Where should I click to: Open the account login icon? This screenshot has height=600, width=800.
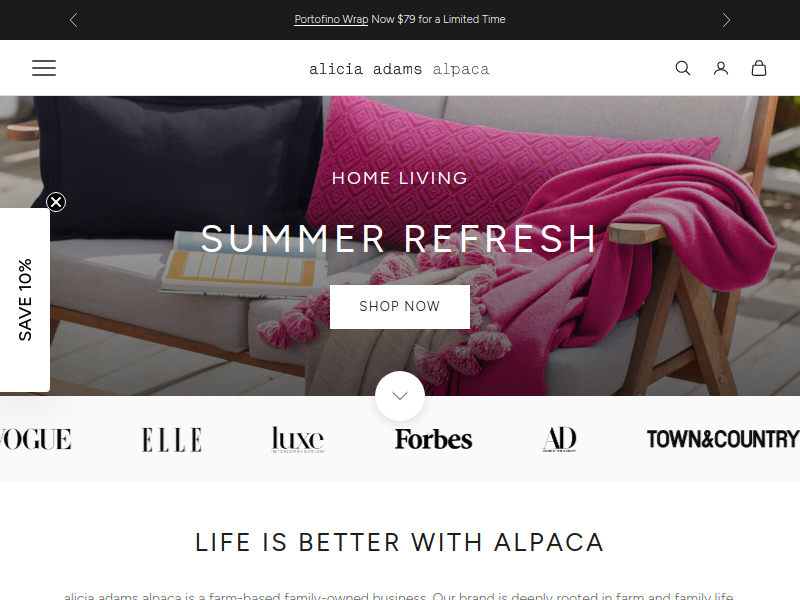(x=720, y=68)
